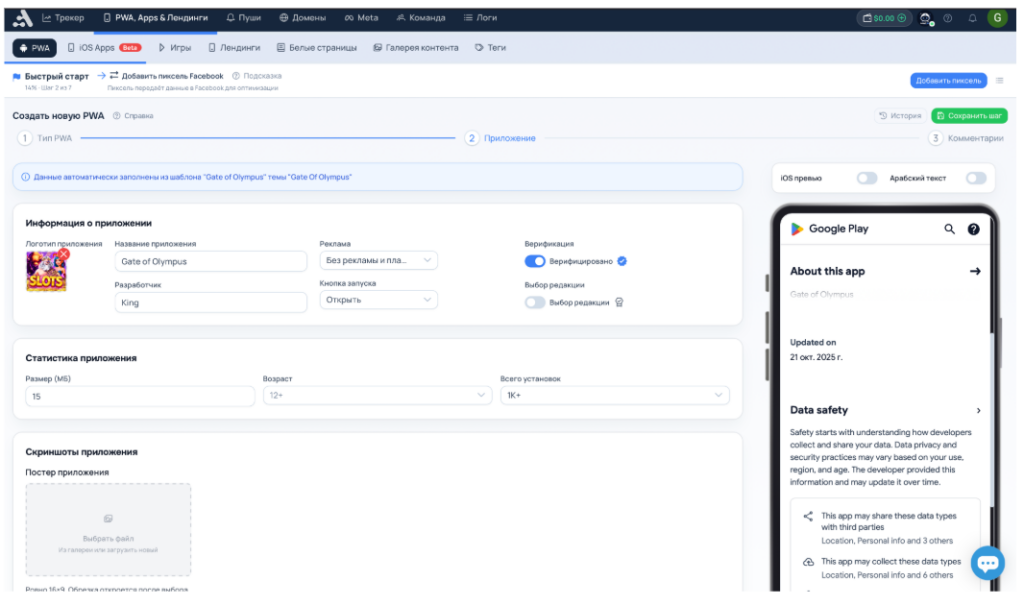
Task: Click the Сохранить шаг button
Action: [970, 116]
